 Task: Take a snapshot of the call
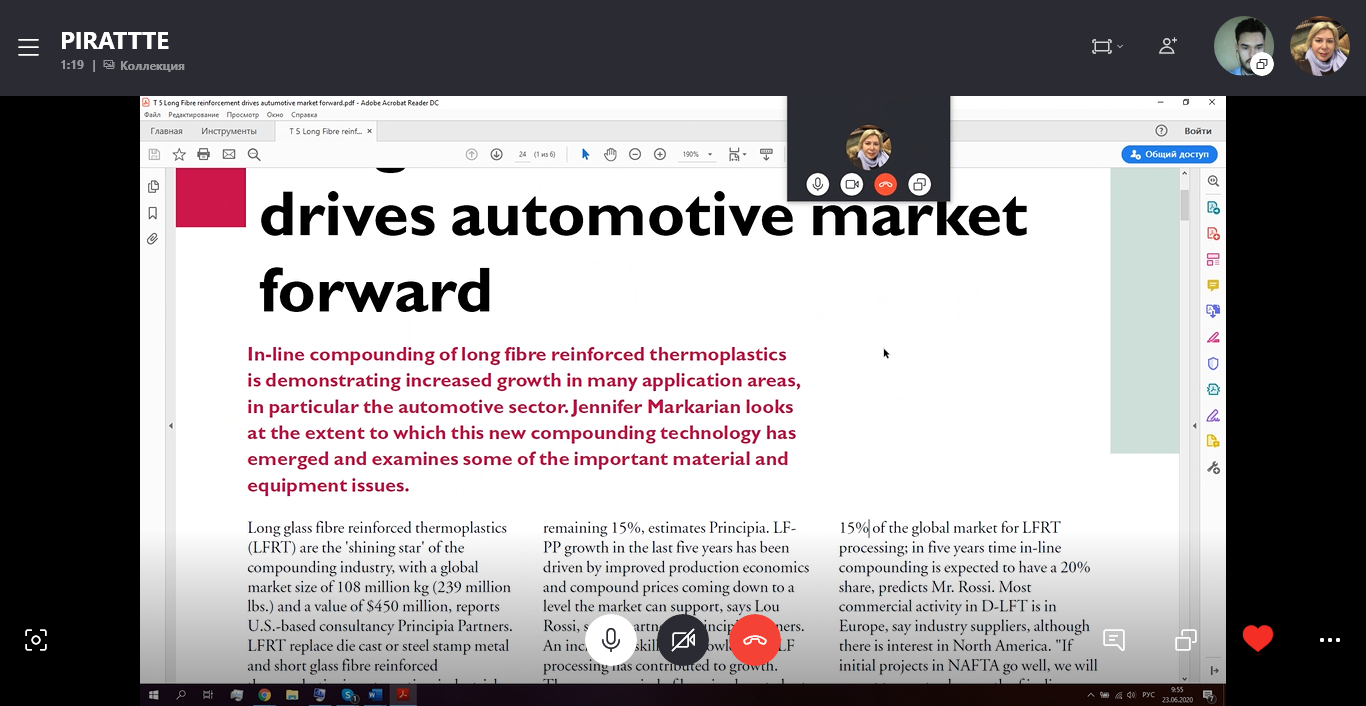click(x=36, y=640)
